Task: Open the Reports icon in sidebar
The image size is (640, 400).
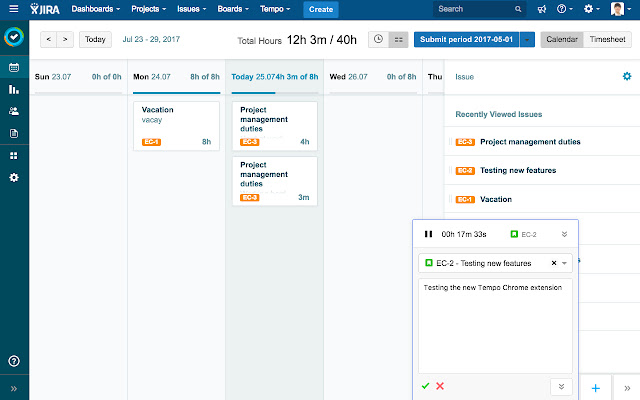Action: pyautogui.click(x=14, y=89)
